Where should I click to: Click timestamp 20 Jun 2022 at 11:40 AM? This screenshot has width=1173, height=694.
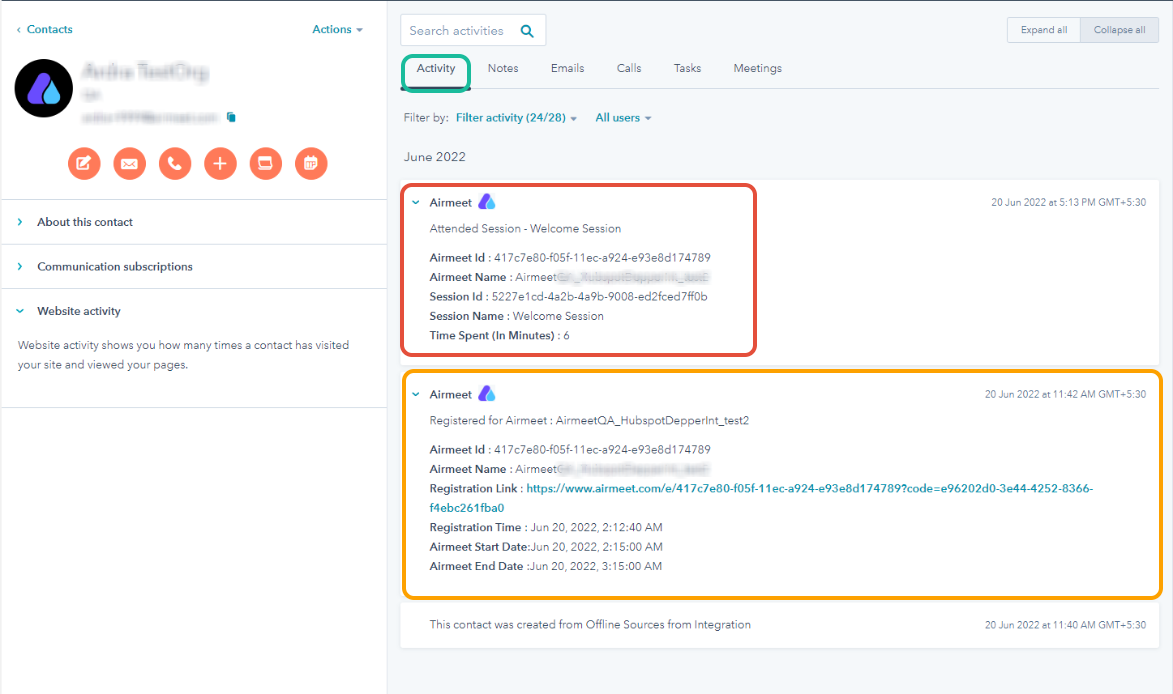point(1065,624)
